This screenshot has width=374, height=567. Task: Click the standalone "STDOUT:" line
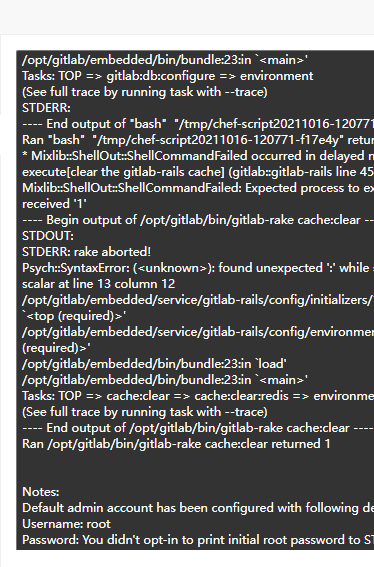coord(48,236)
